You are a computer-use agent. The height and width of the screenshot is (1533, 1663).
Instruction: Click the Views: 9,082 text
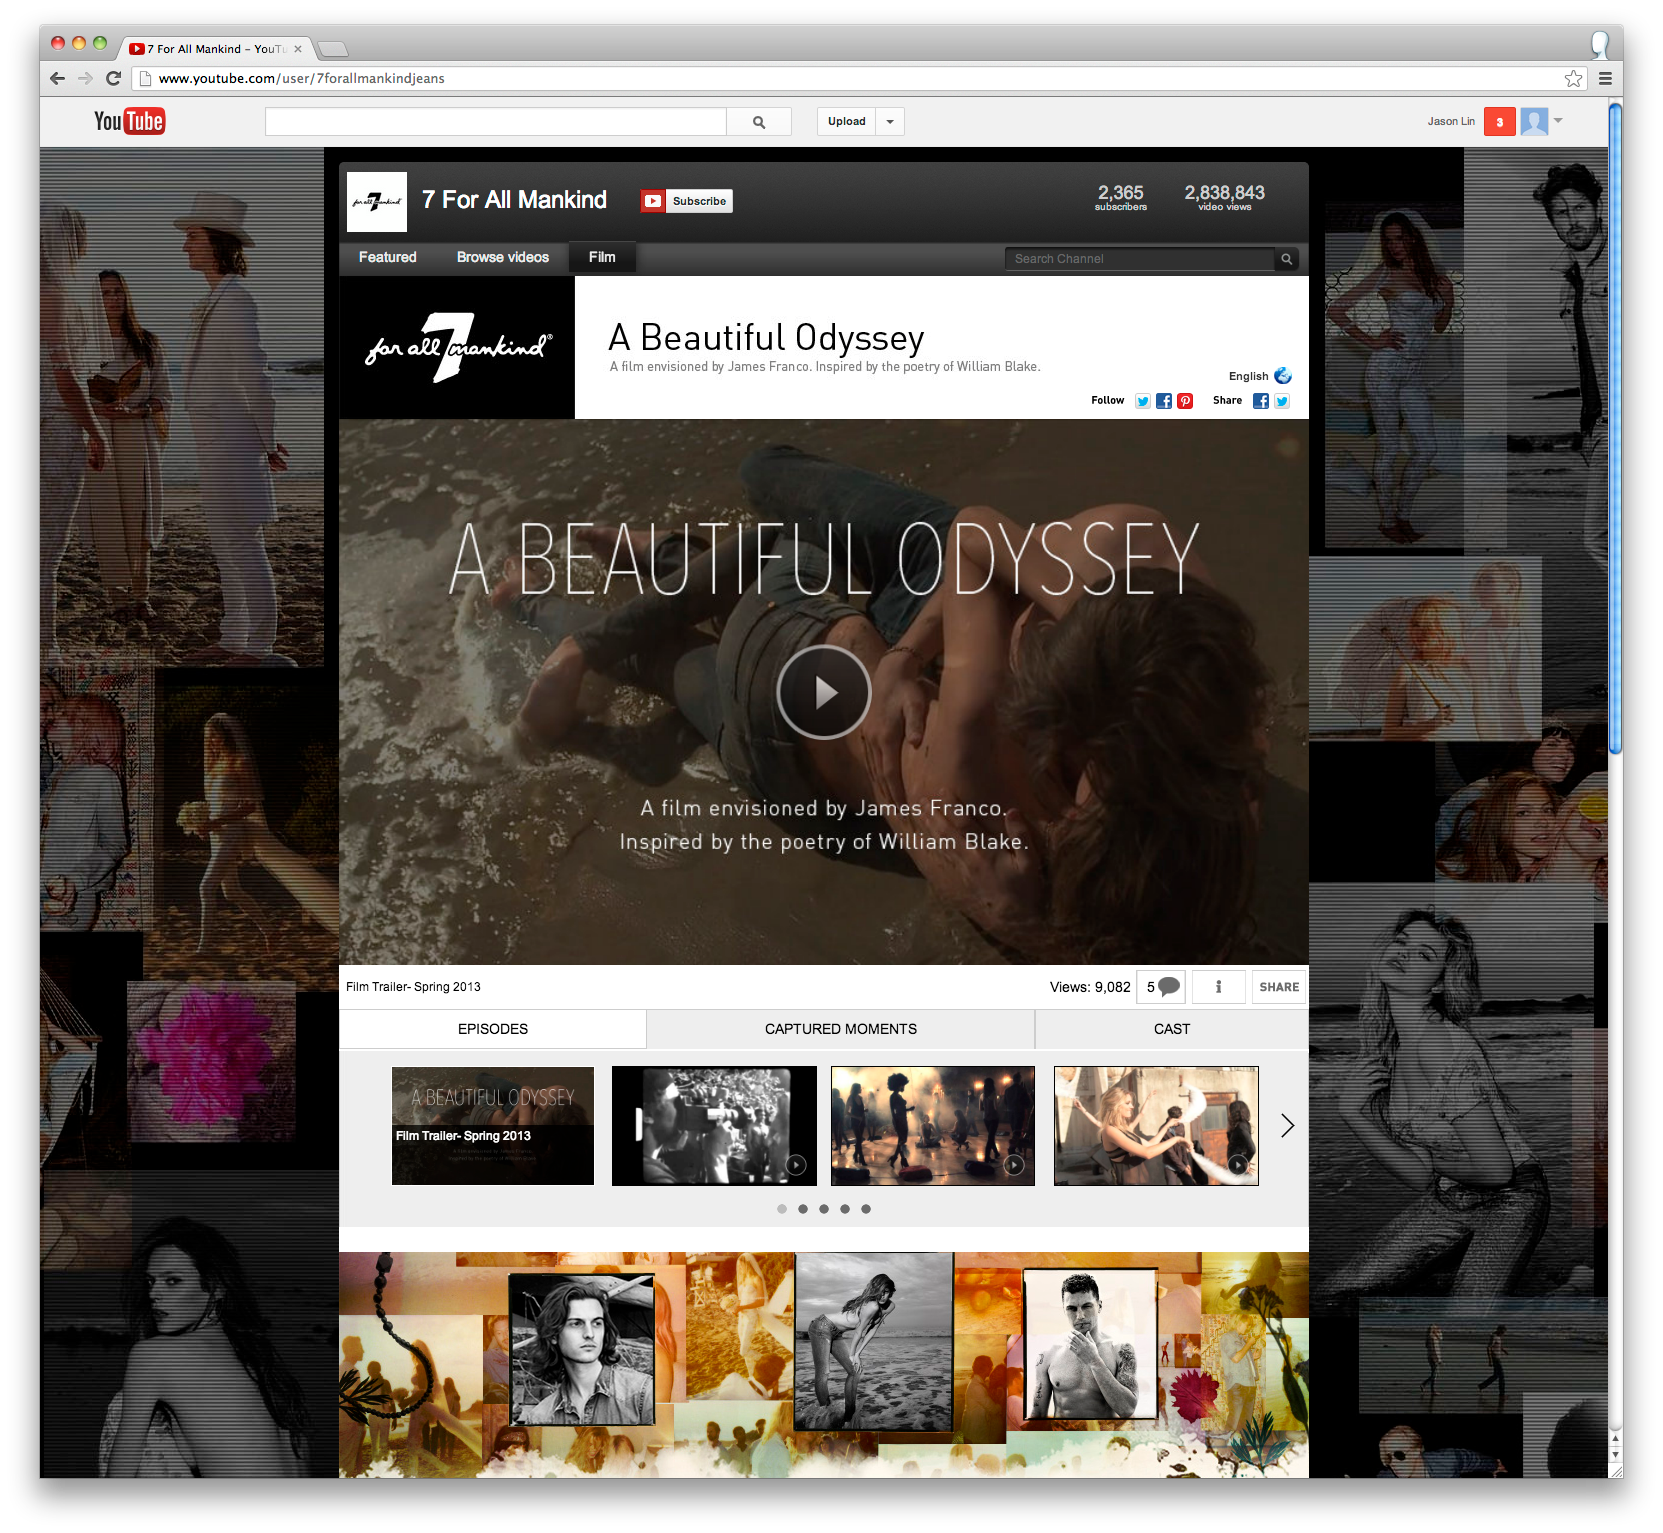(1090, 987)
